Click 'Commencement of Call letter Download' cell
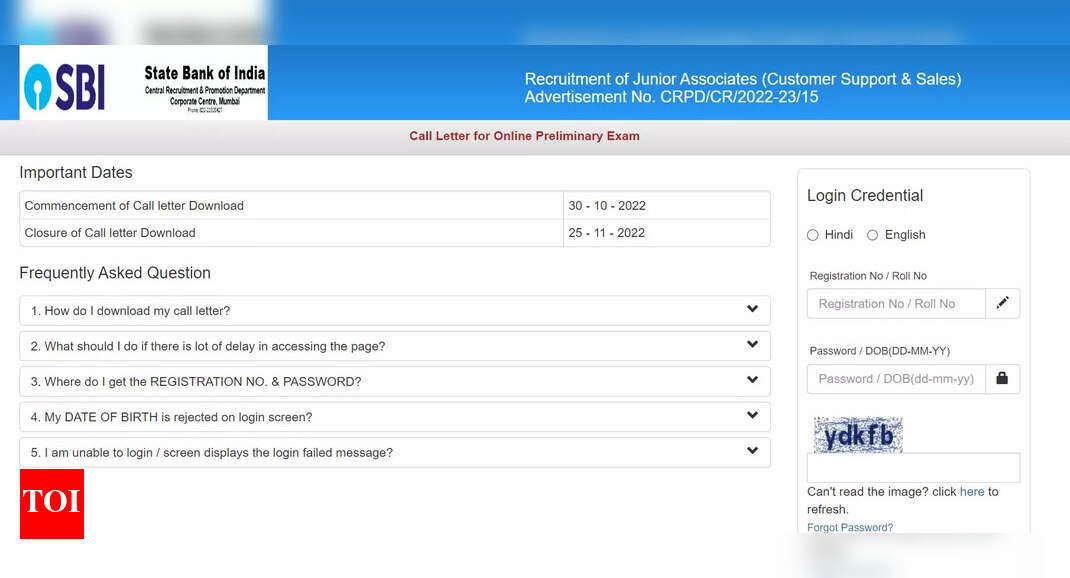Viewport: 1070px width, 578px height. click(291, 205)
